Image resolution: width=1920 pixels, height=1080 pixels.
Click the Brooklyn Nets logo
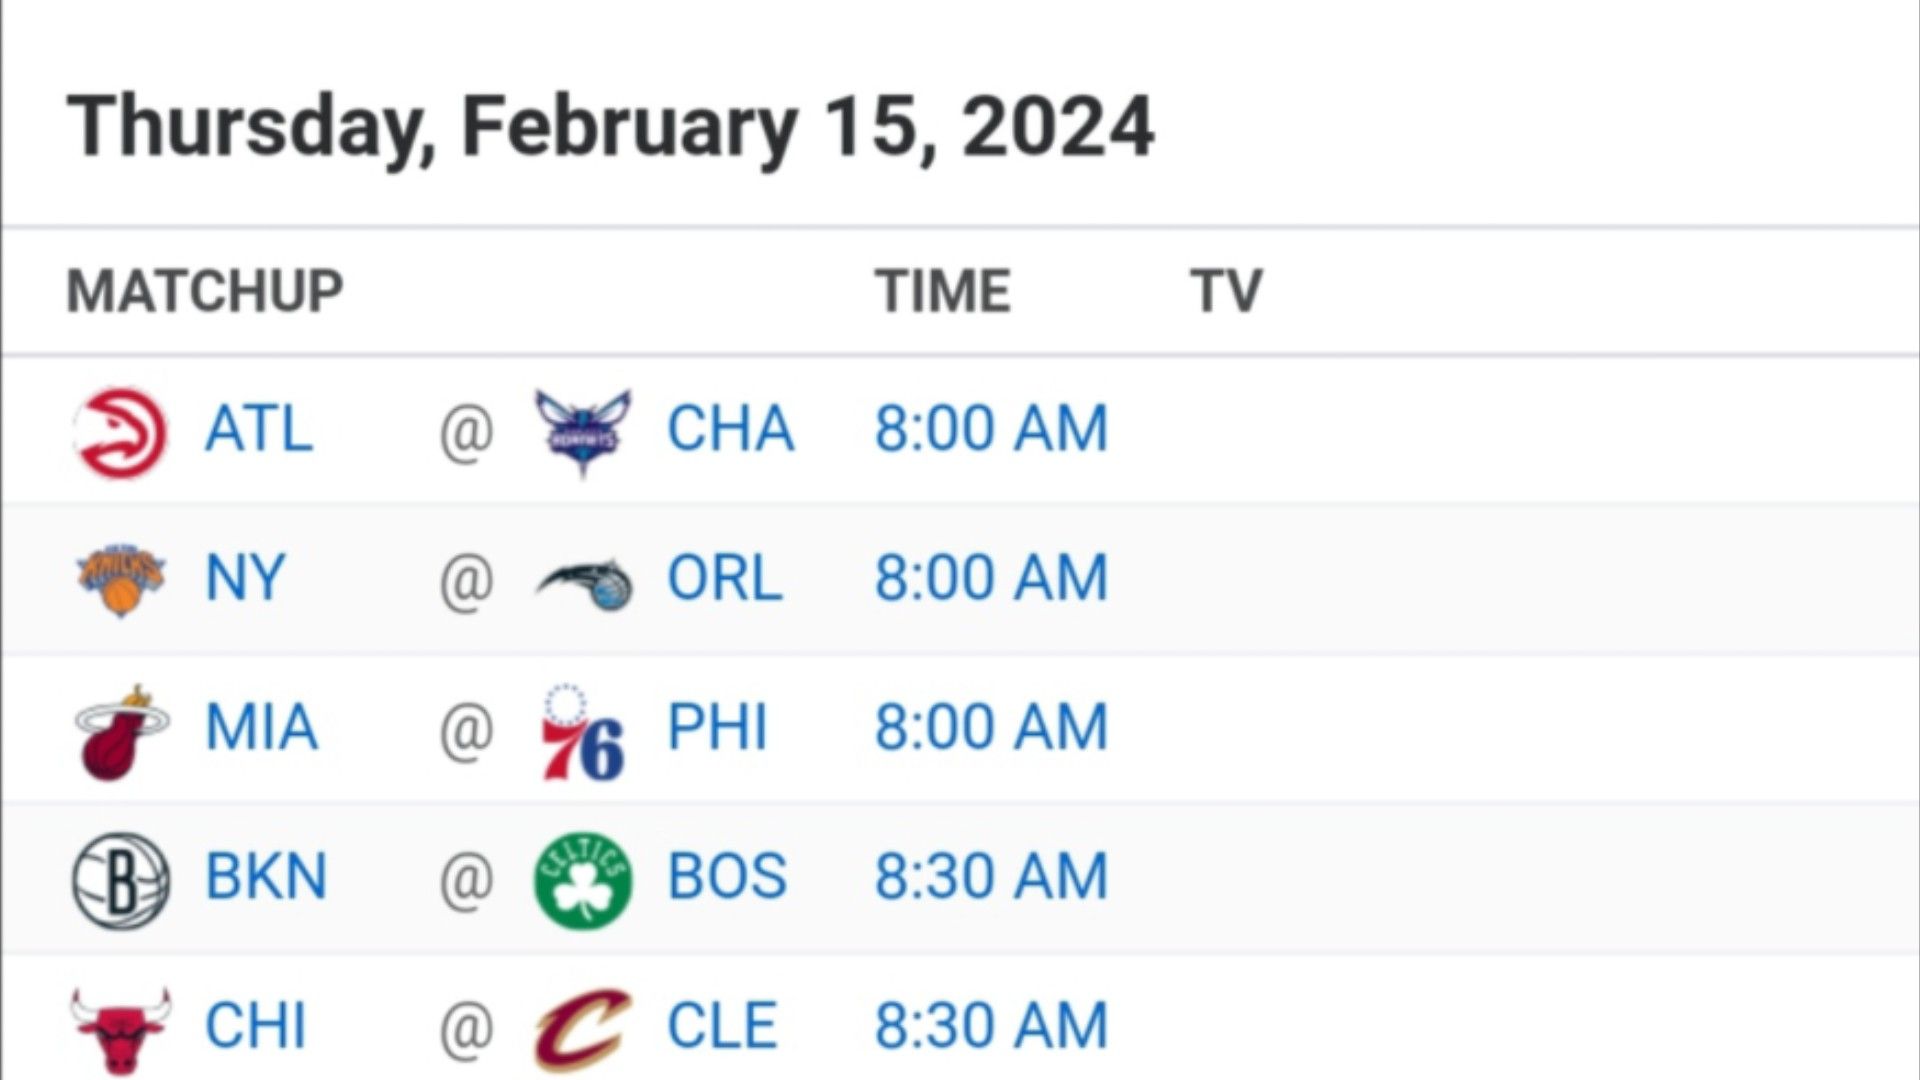[x=121, y=881]
